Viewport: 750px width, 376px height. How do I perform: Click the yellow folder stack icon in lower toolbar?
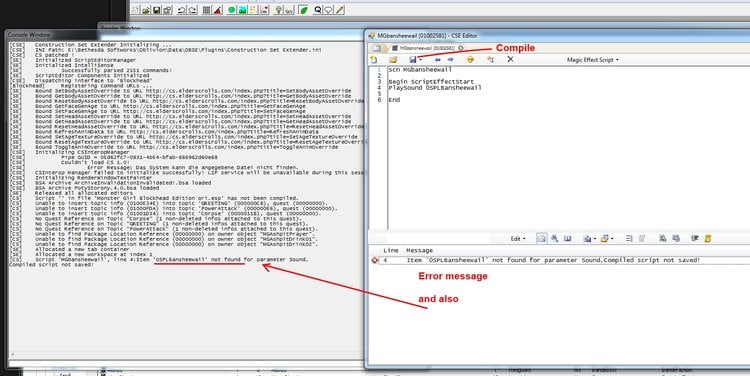605,238
